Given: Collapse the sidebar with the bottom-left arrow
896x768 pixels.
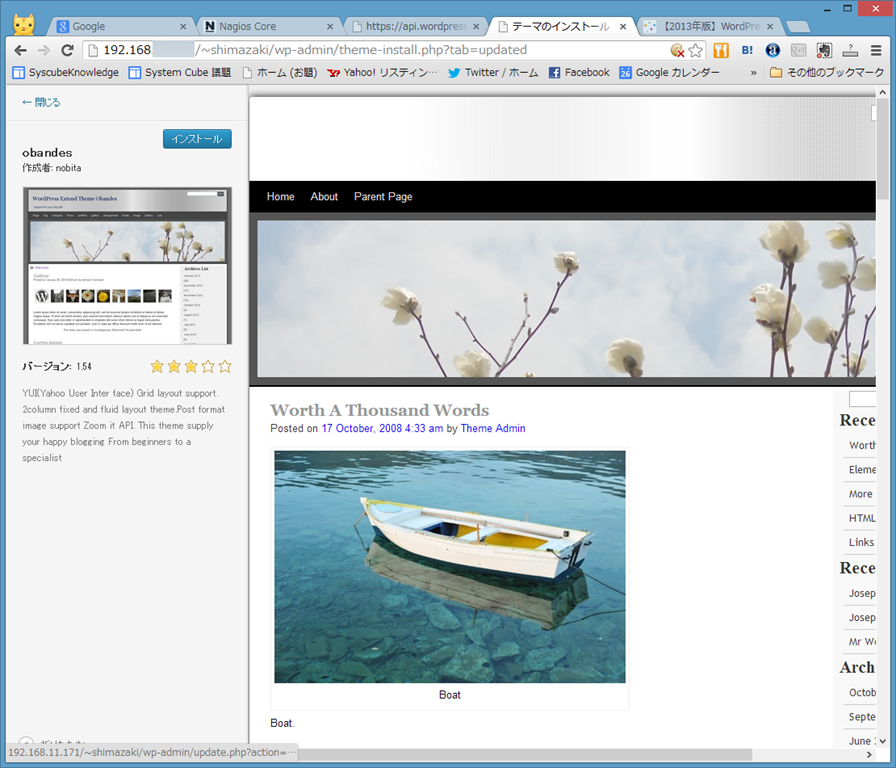Looking at the screenshot, I should coord(26,741).
